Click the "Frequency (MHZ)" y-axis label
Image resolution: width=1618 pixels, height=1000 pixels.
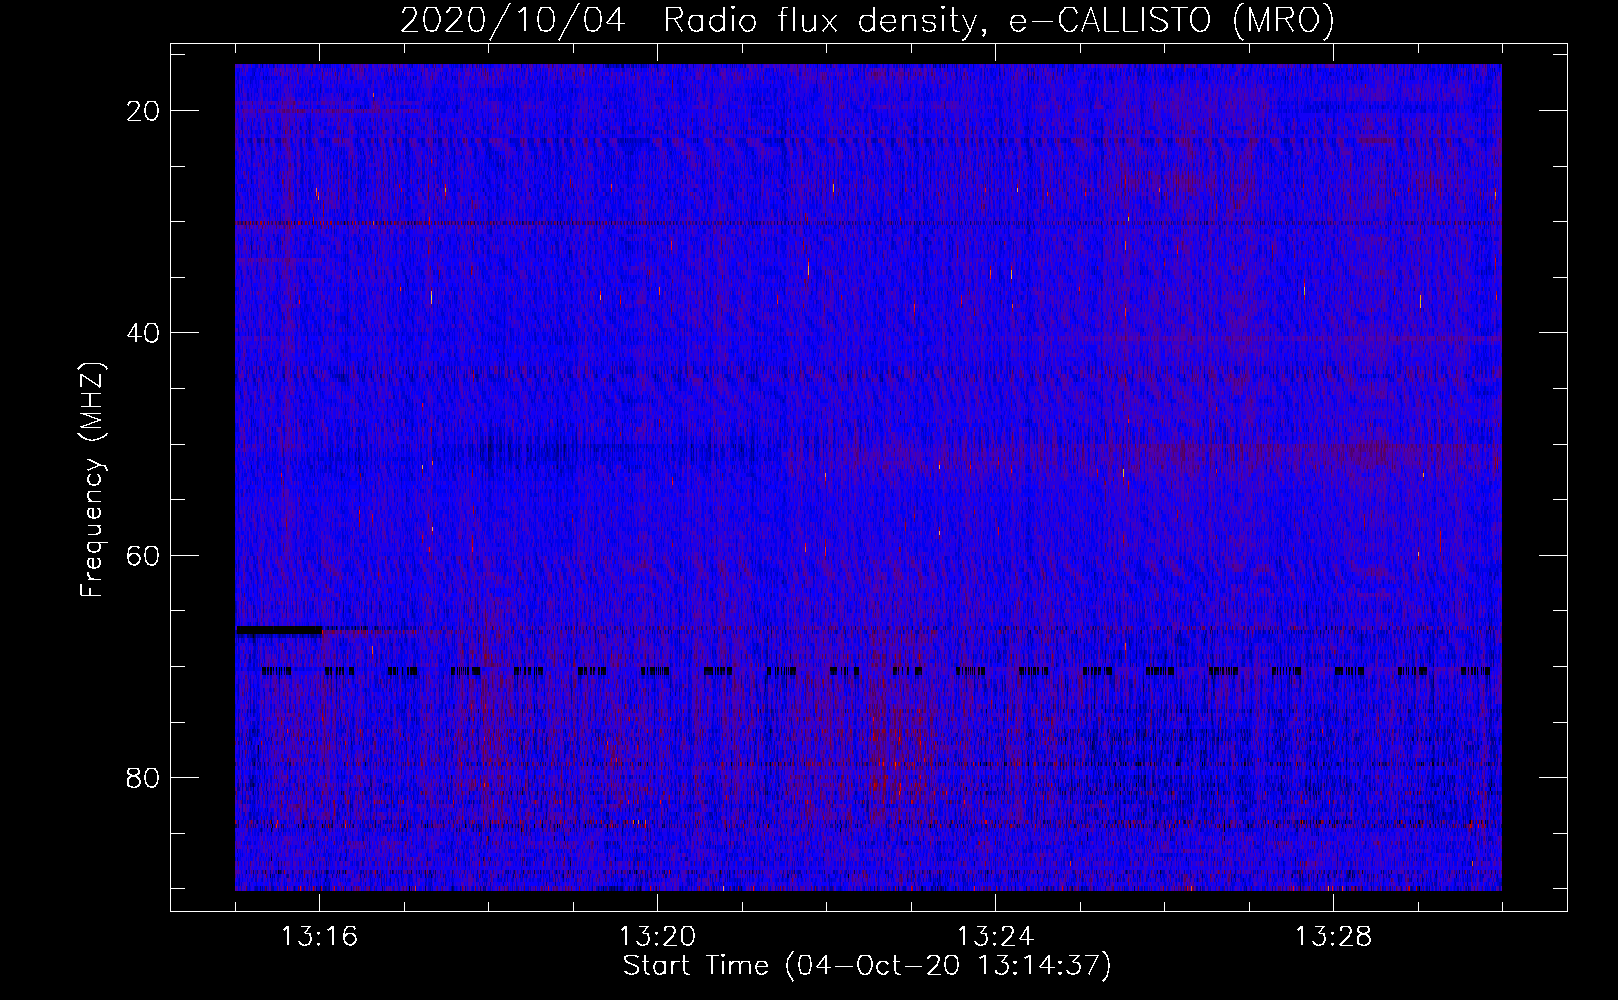[x=92, y=479]
